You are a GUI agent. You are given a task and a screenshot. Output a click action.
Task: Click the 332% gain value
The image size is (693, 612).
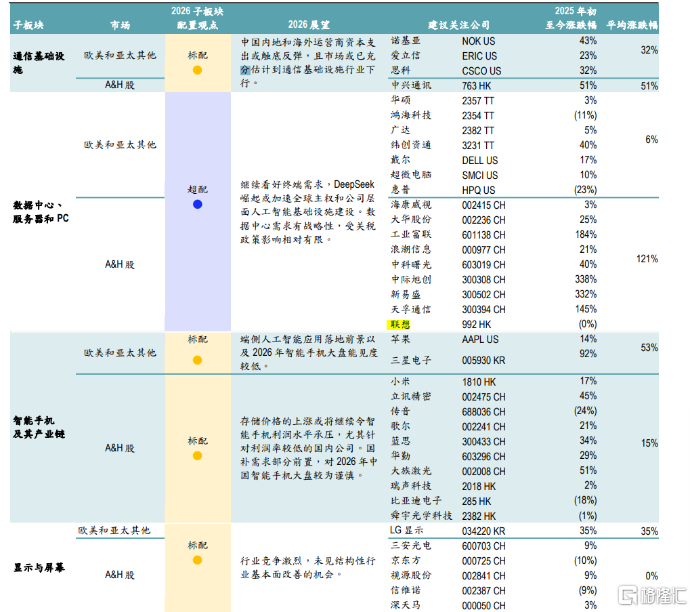pos(586,294)
